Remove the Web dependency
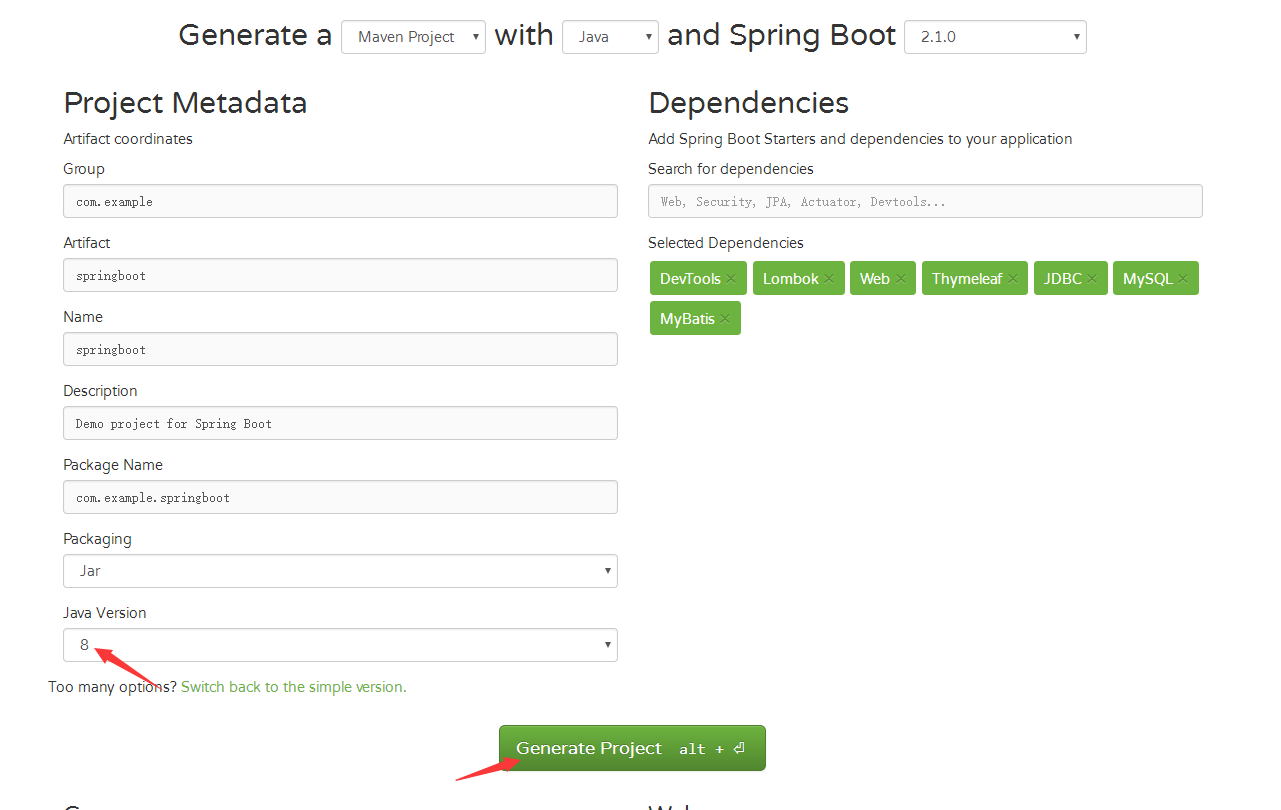 [903, 278]
